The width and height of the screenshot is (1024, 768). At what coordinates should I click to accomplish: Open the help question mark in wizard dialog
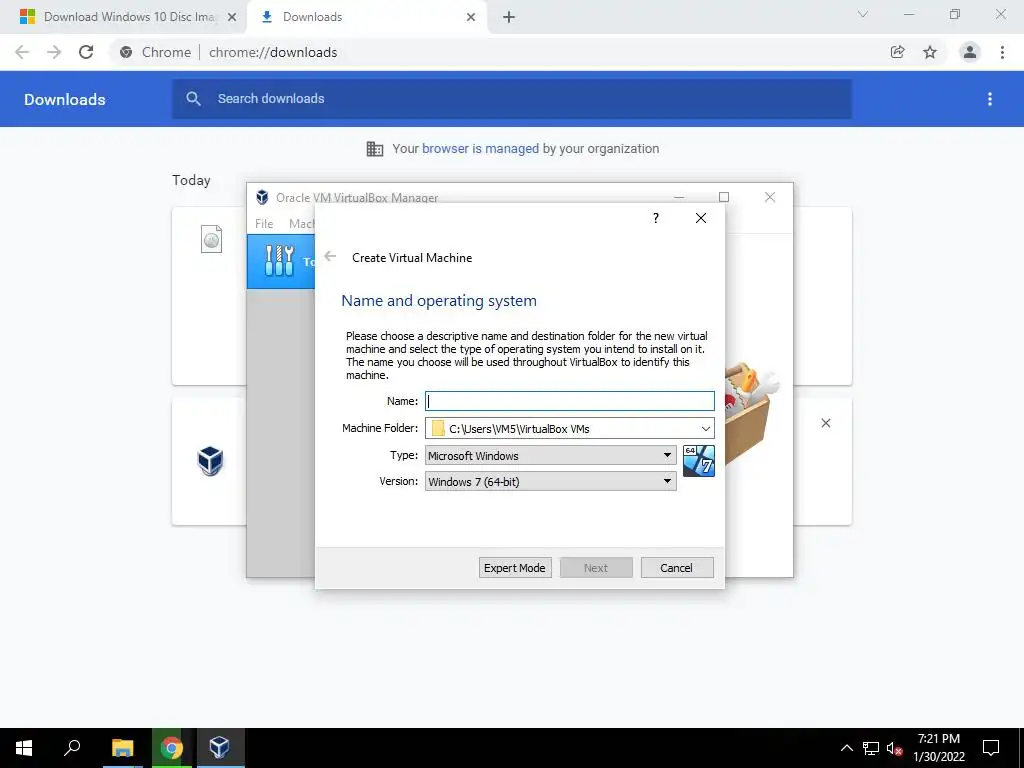[656, 218]
